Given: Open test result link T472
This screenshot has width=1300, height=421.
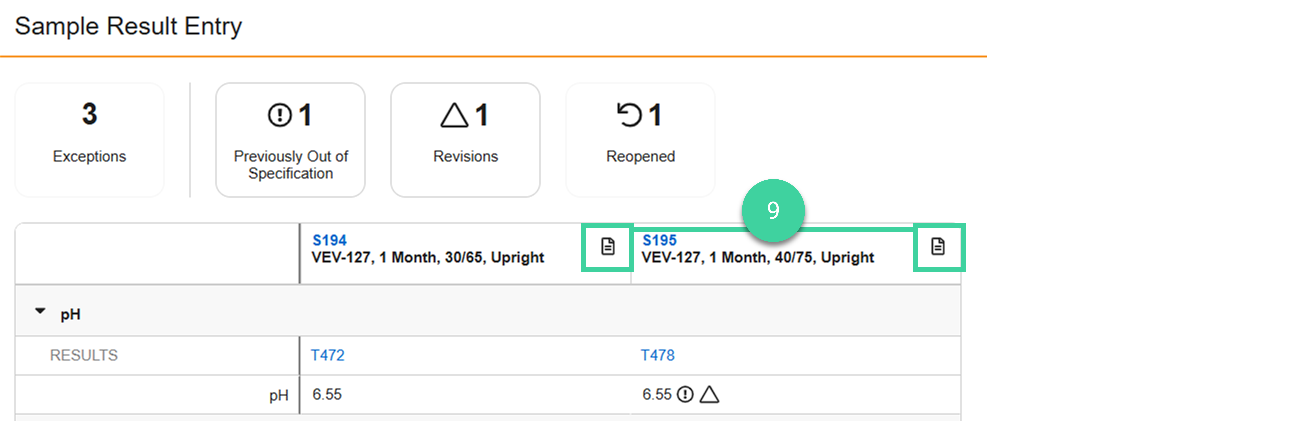Looking at the screenshot, I should (328, 355).
